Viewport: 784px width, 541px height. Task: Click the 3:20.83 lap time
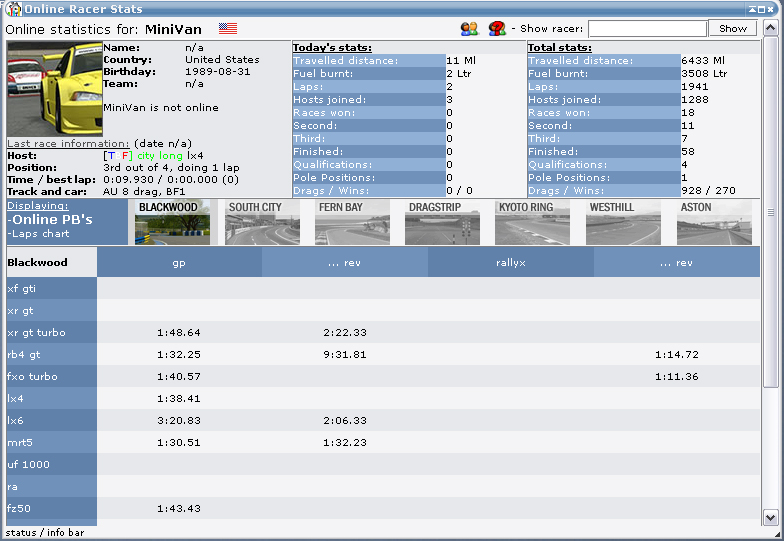[x=178, y=420]
